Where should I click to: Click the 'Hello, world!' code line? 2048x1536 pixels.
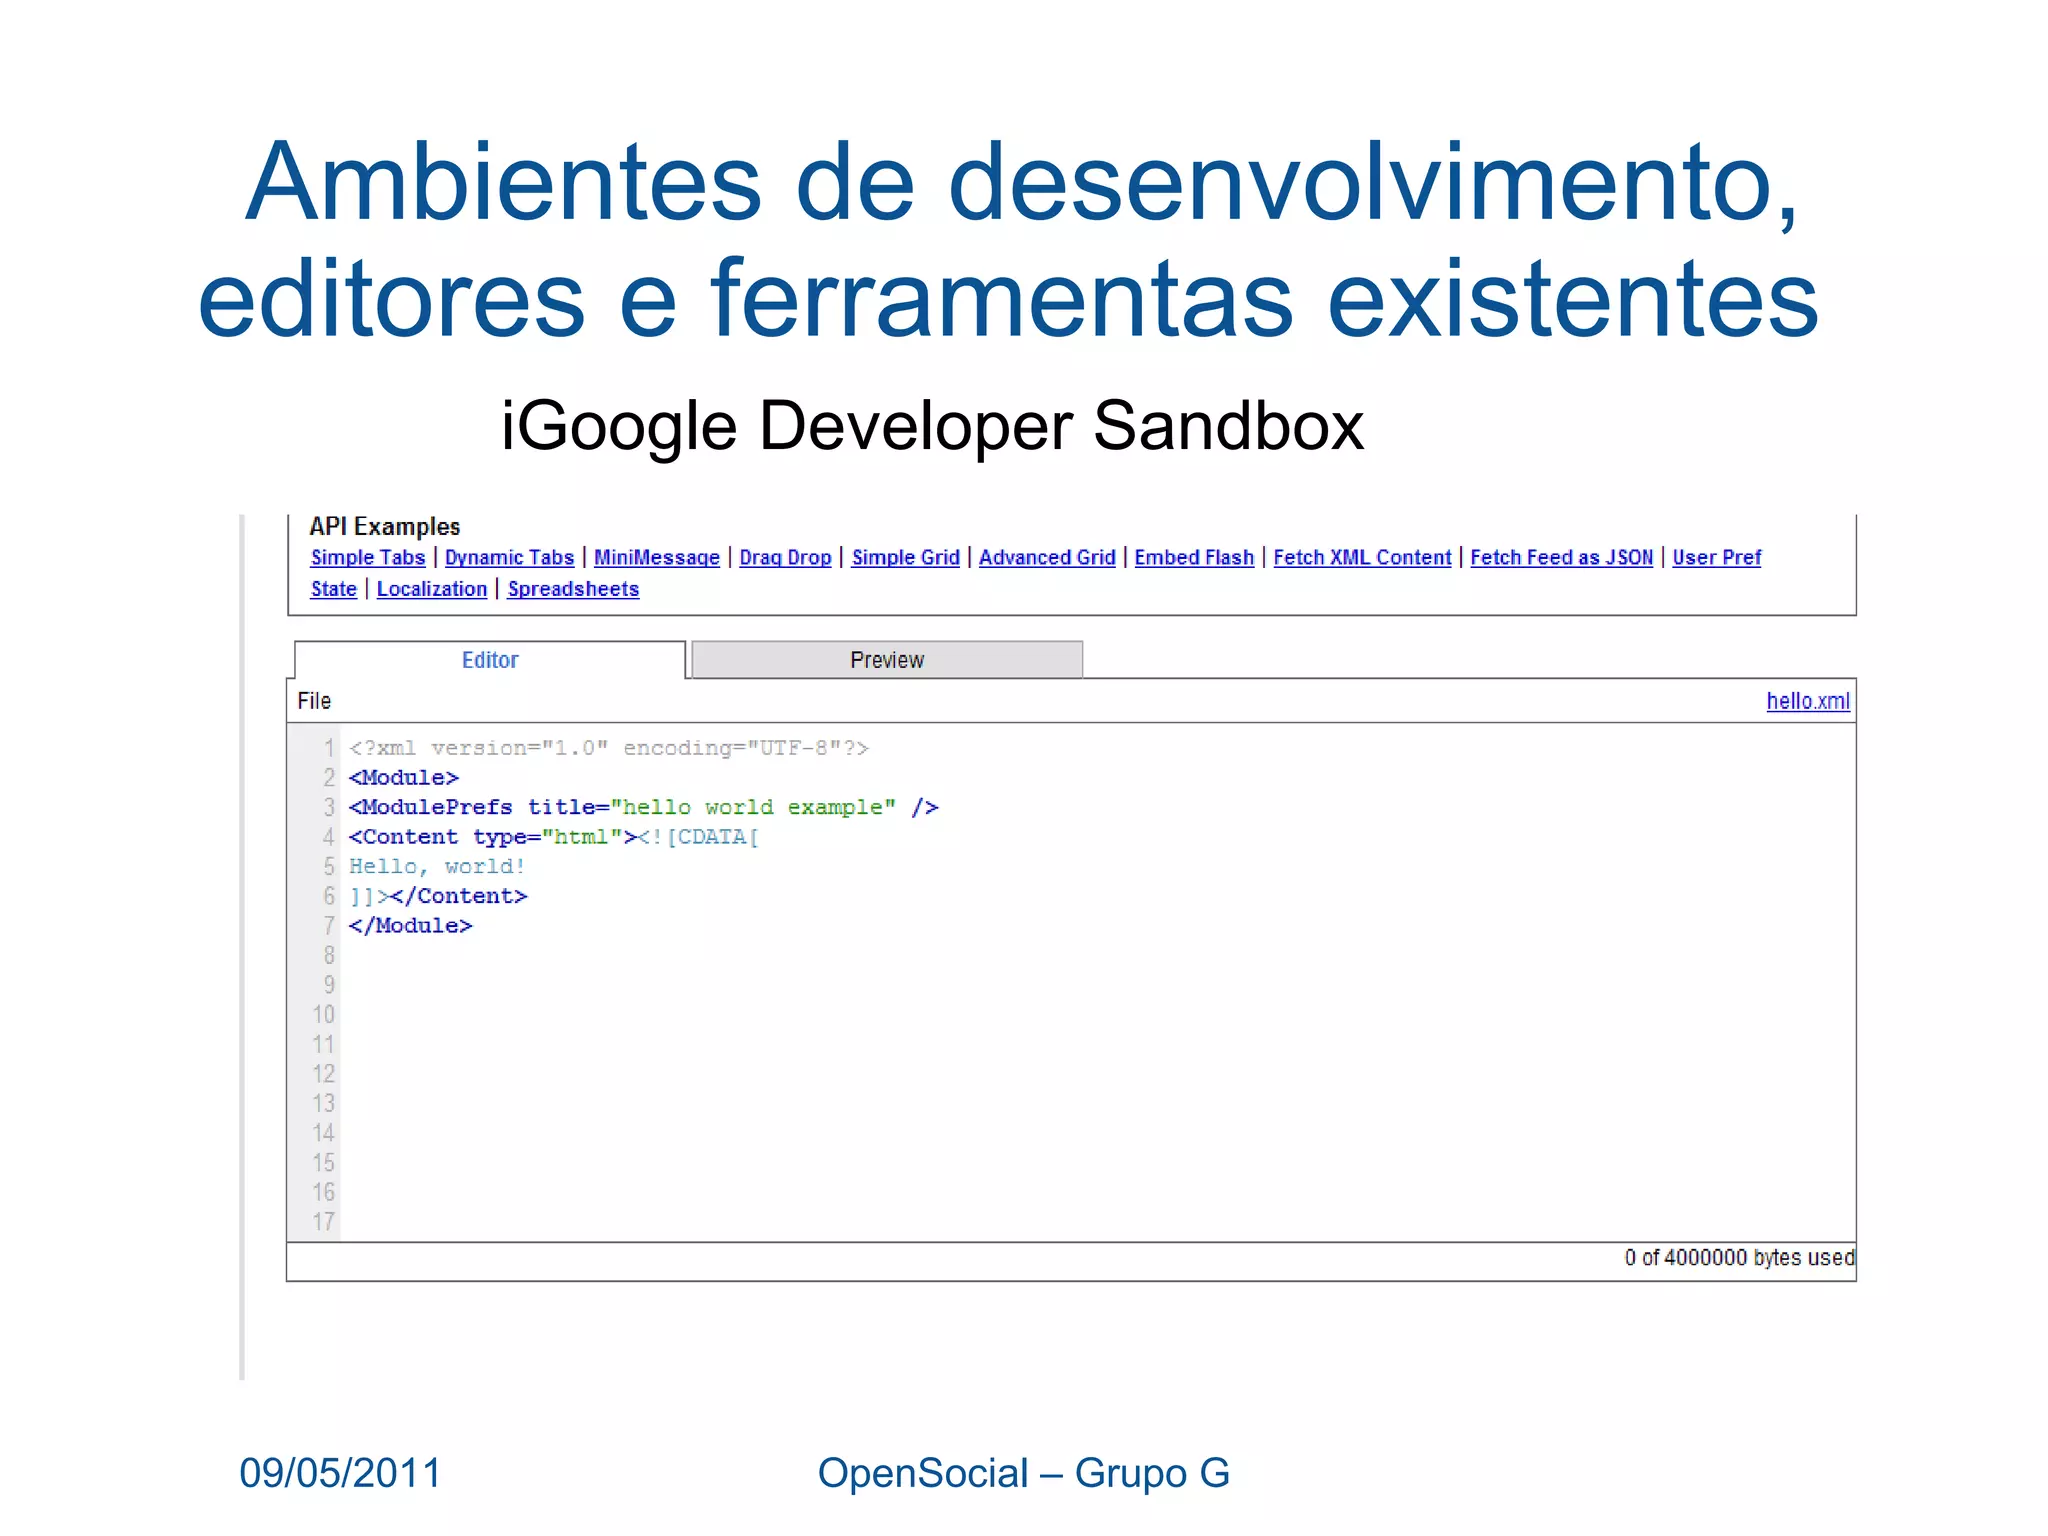[437, 866]
